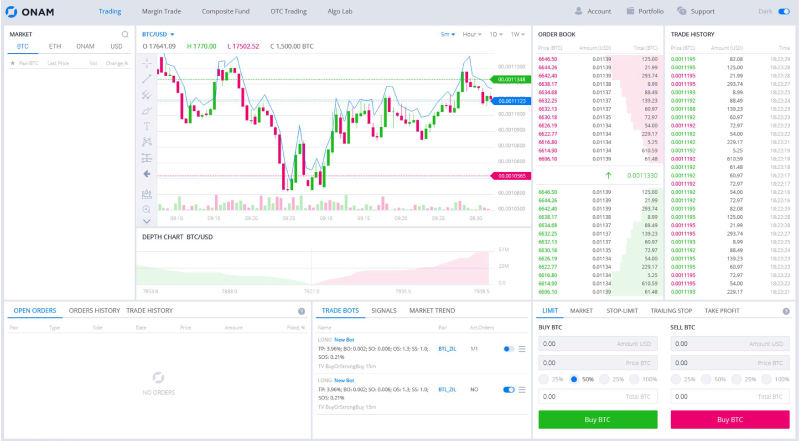Click the back arrow in chart toolbar
This screenshot has height=441, width=800.
[x=146, y=174]
